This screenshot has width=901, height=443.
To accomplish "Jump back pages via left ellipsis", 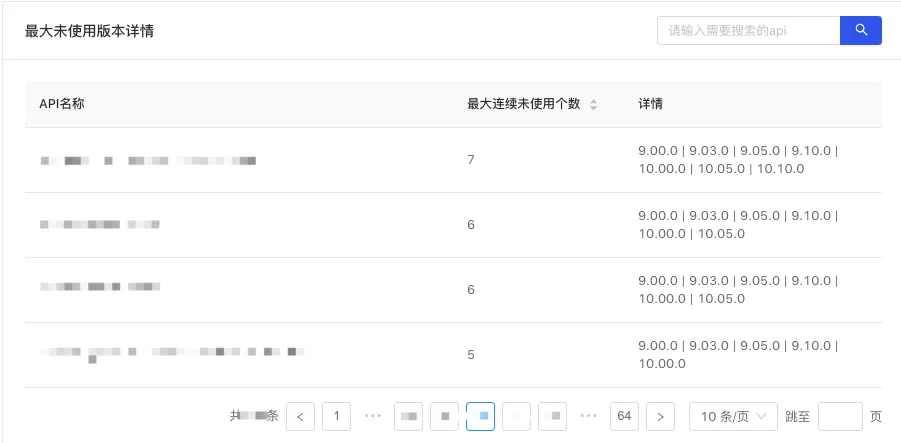I will pos(373,416).
